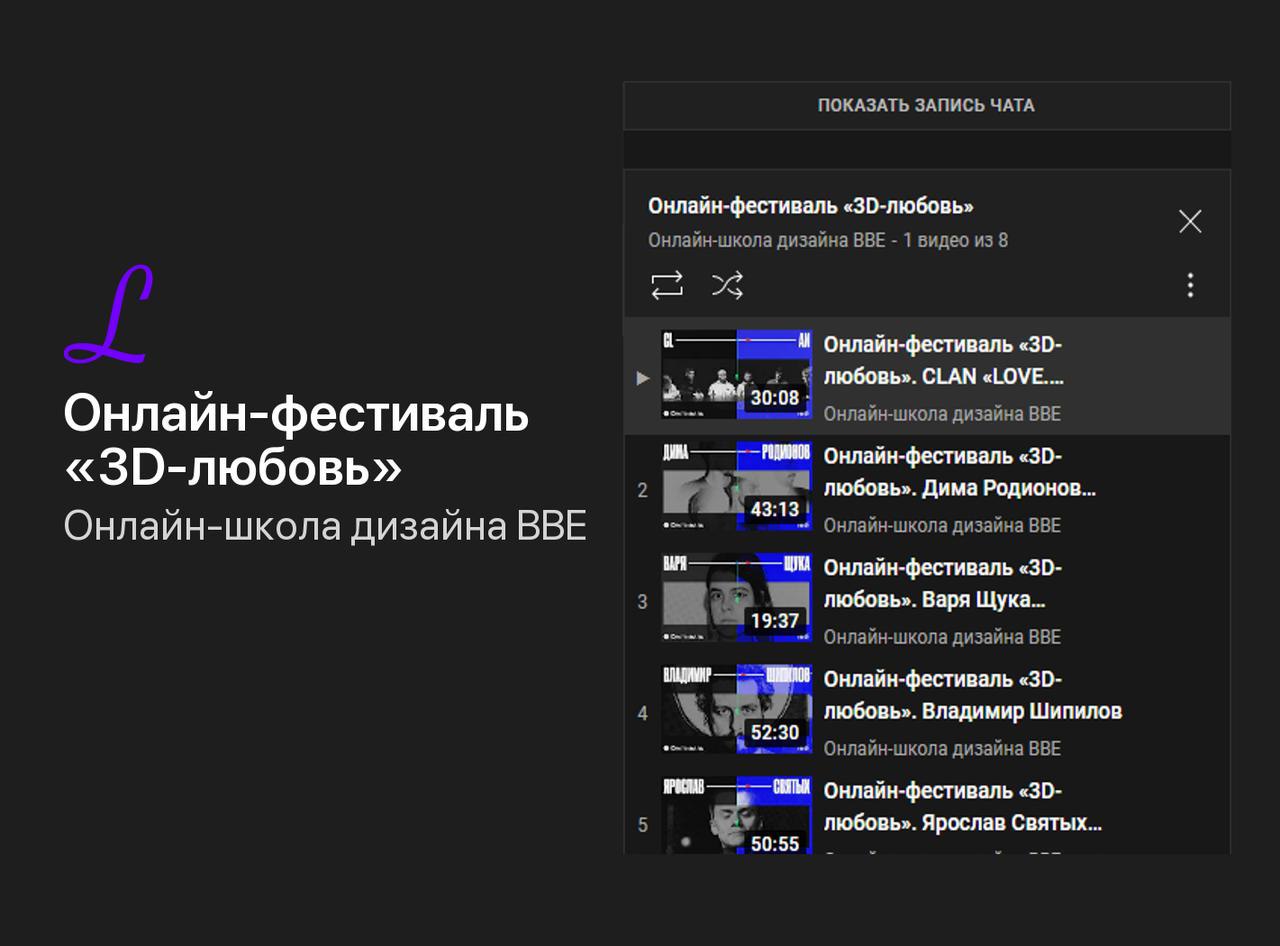Toggle shuffle playlist icon

[727, 286]
